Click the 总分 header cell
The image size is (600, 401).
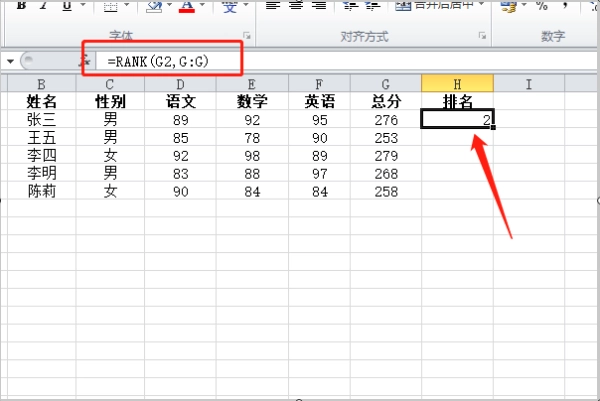pyautogui.click(x=386, y=101)
